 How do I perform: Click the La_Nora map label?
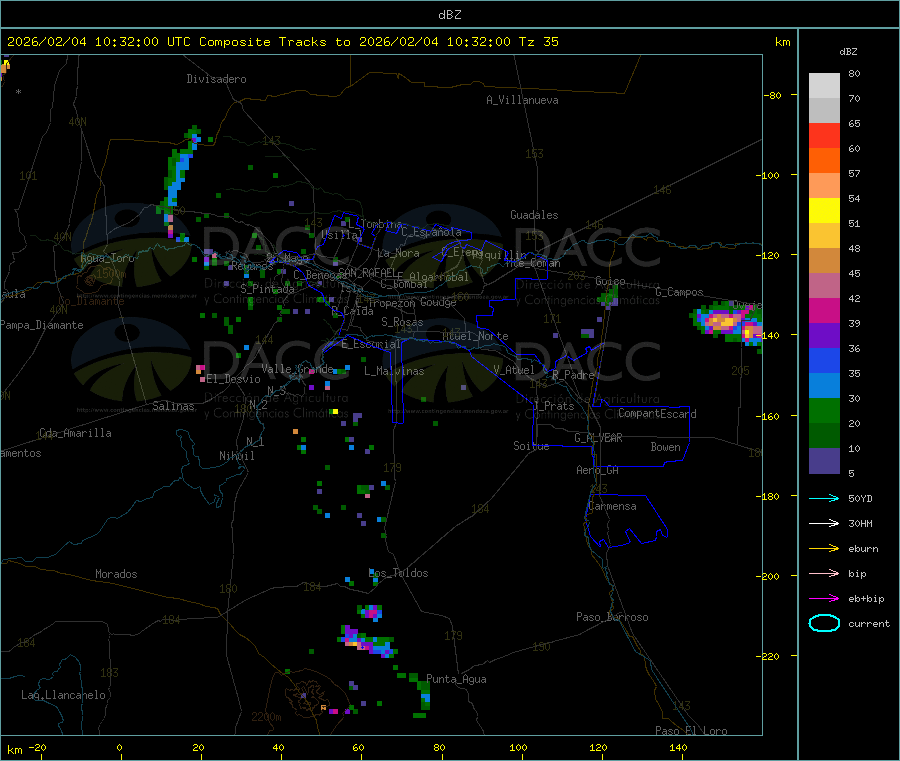click(x=398, y=253)
